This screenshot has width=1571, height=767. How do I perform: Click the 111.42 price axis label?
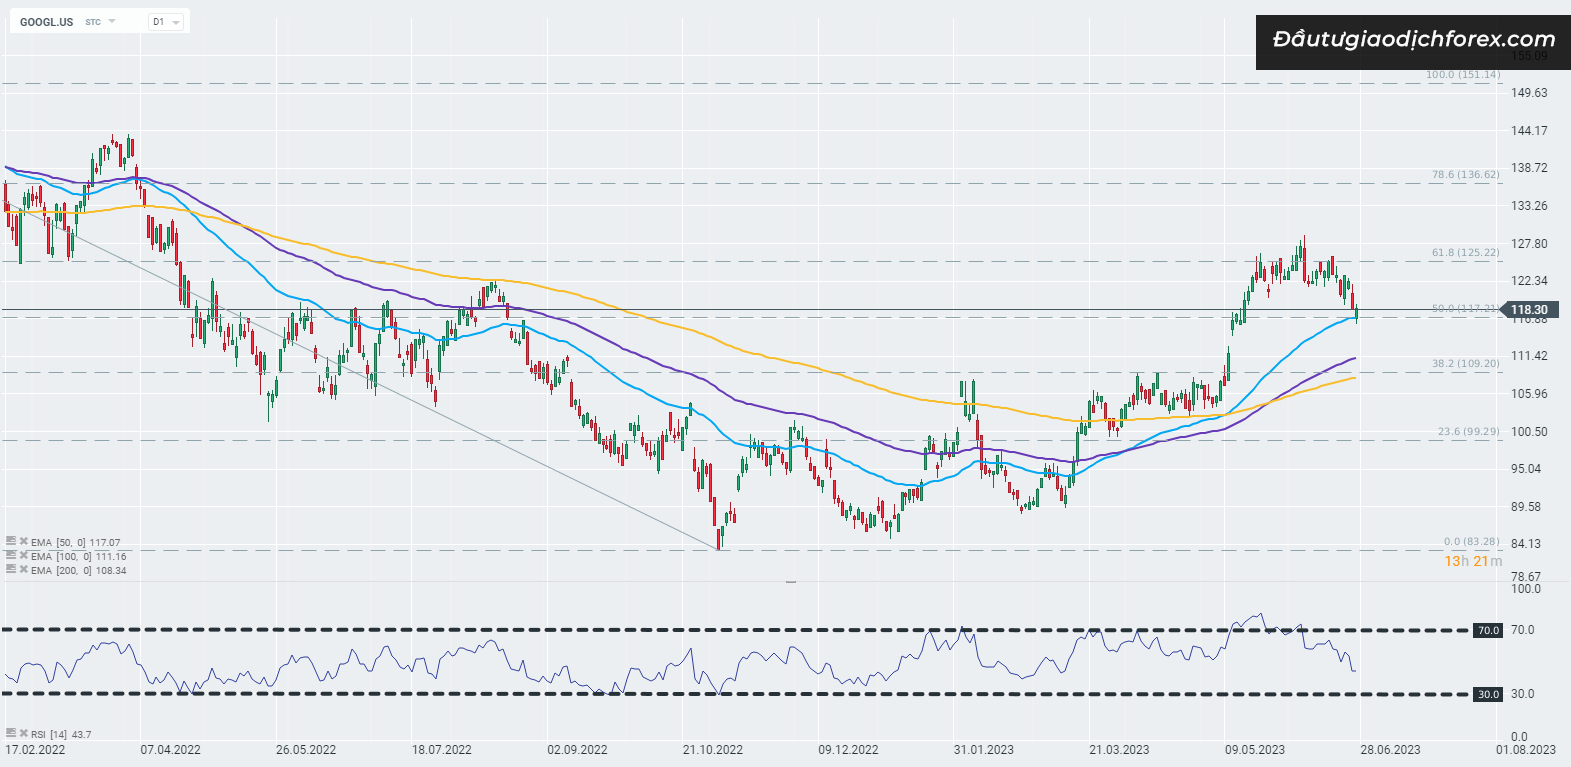click(x=1529, y=356)
